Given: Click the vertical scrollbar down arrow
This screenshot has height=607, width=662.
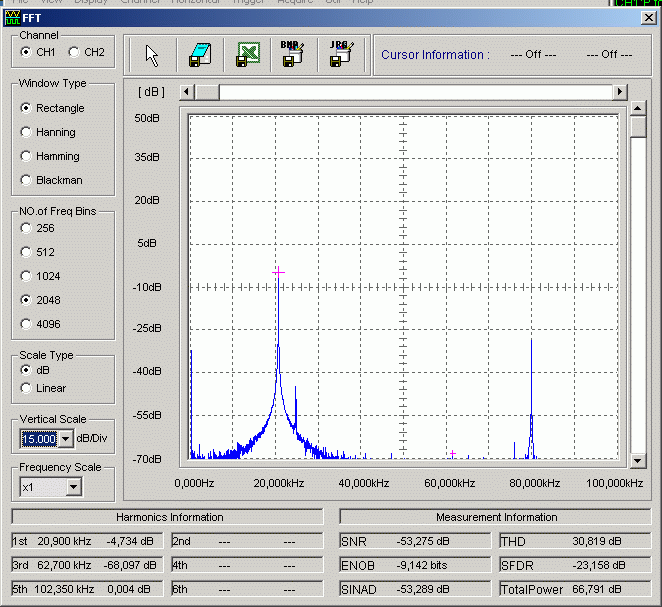Looking at the screenshot, I should tap(638, 461).
